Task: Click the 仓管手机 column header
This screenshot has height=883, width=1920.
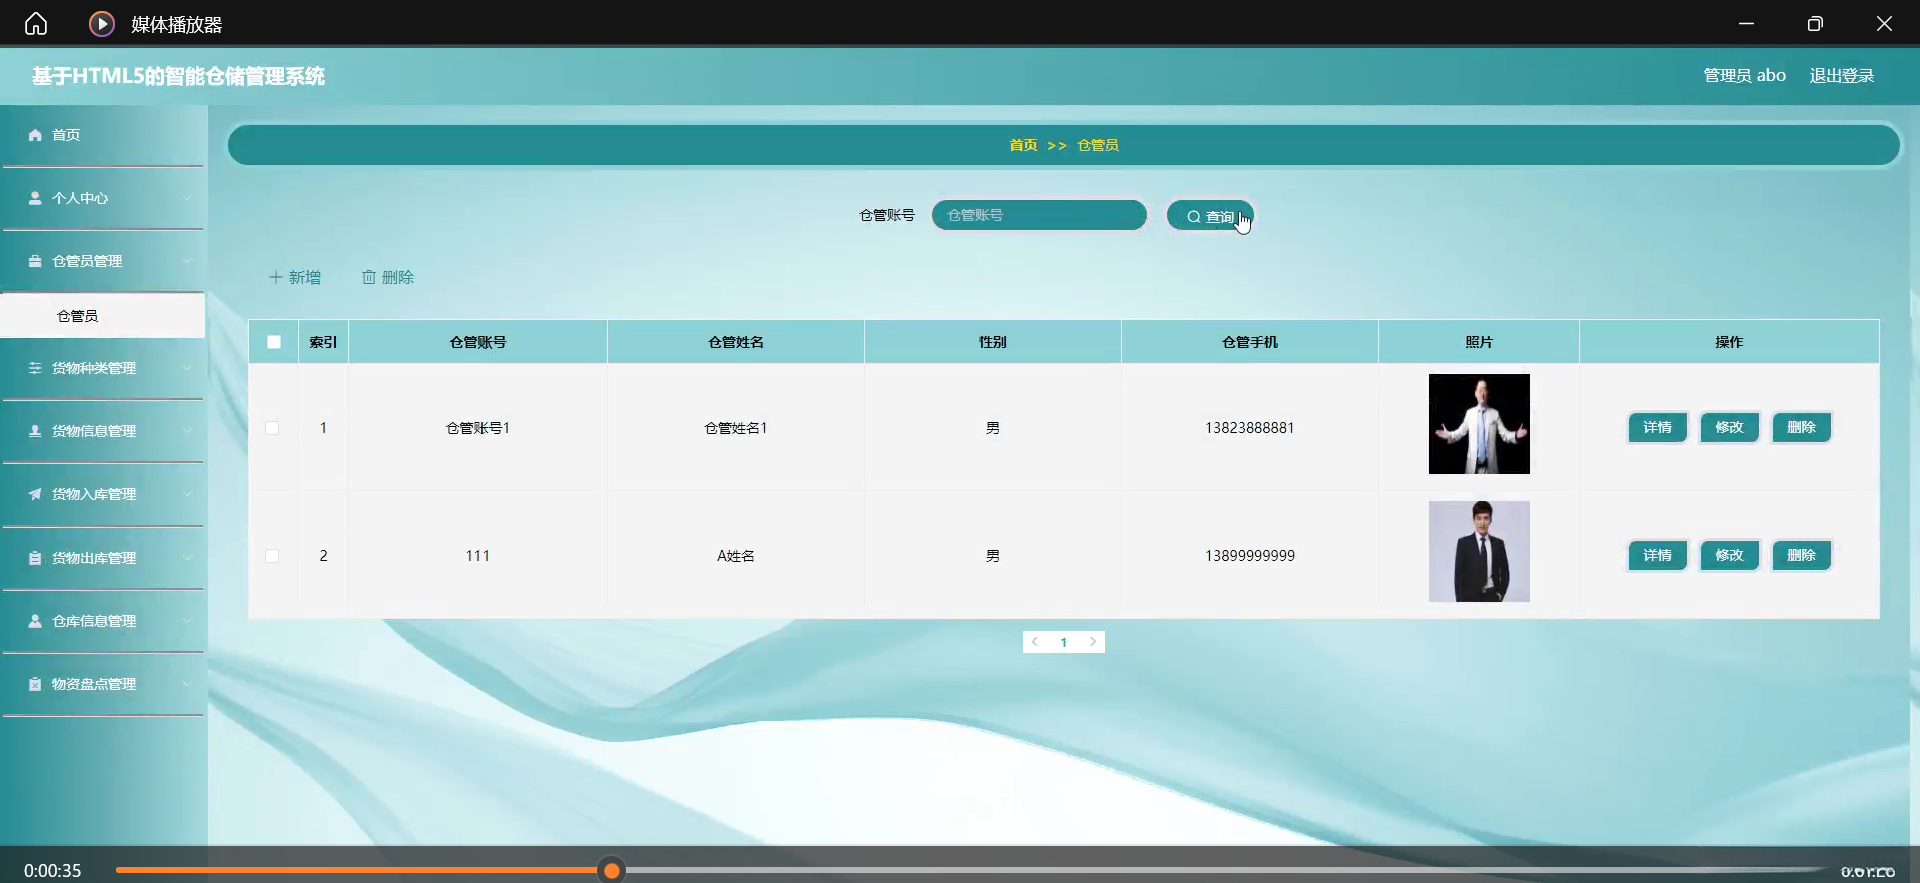Action: click(x=1250, y=342)
